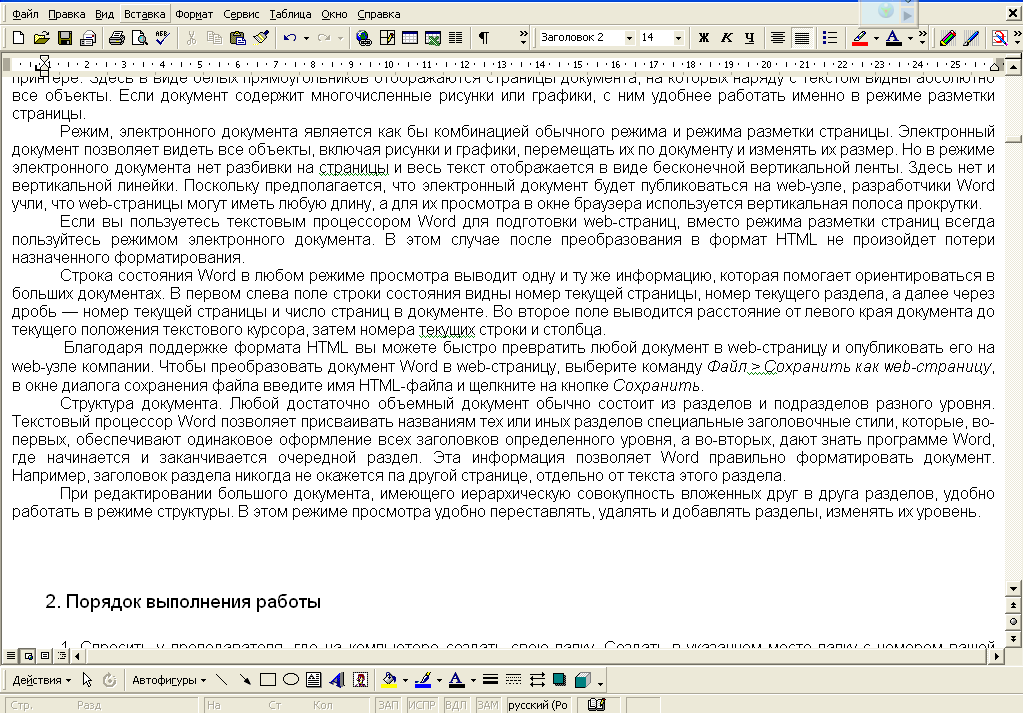Click the русский language indicator in status bar
This screenshot has width=1023, height=713.
click(538, 705)
